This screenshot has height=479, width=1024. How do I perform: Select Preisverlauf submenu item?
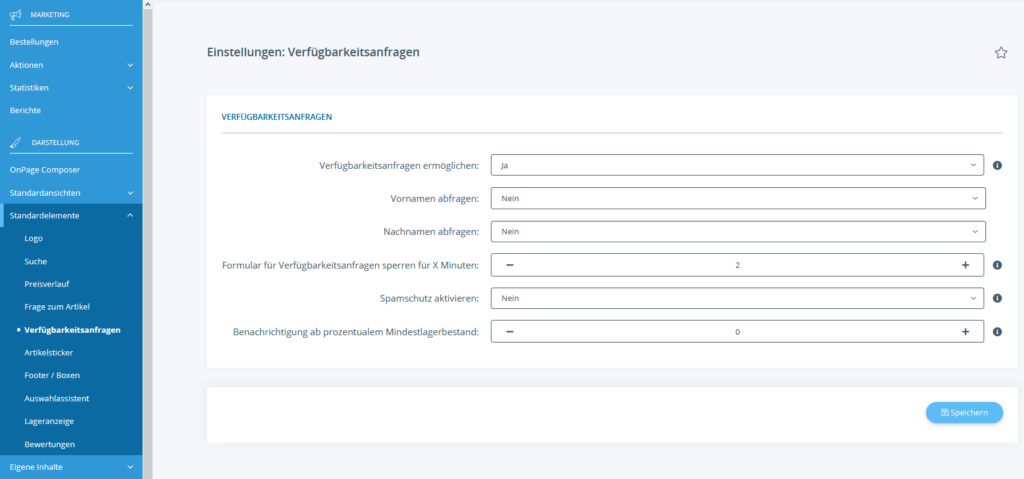coord(47,284)
